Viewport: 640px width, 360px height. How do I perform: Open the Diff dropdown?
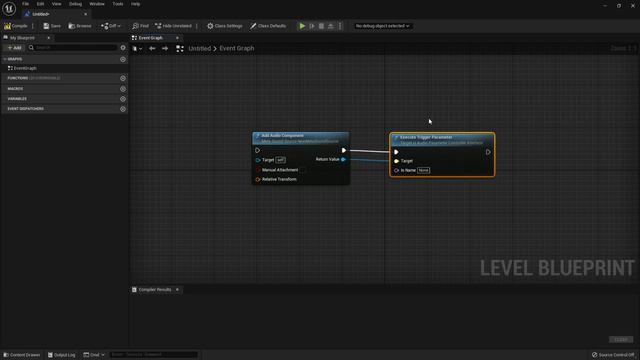pyautogui.click(x=111, y=26)
